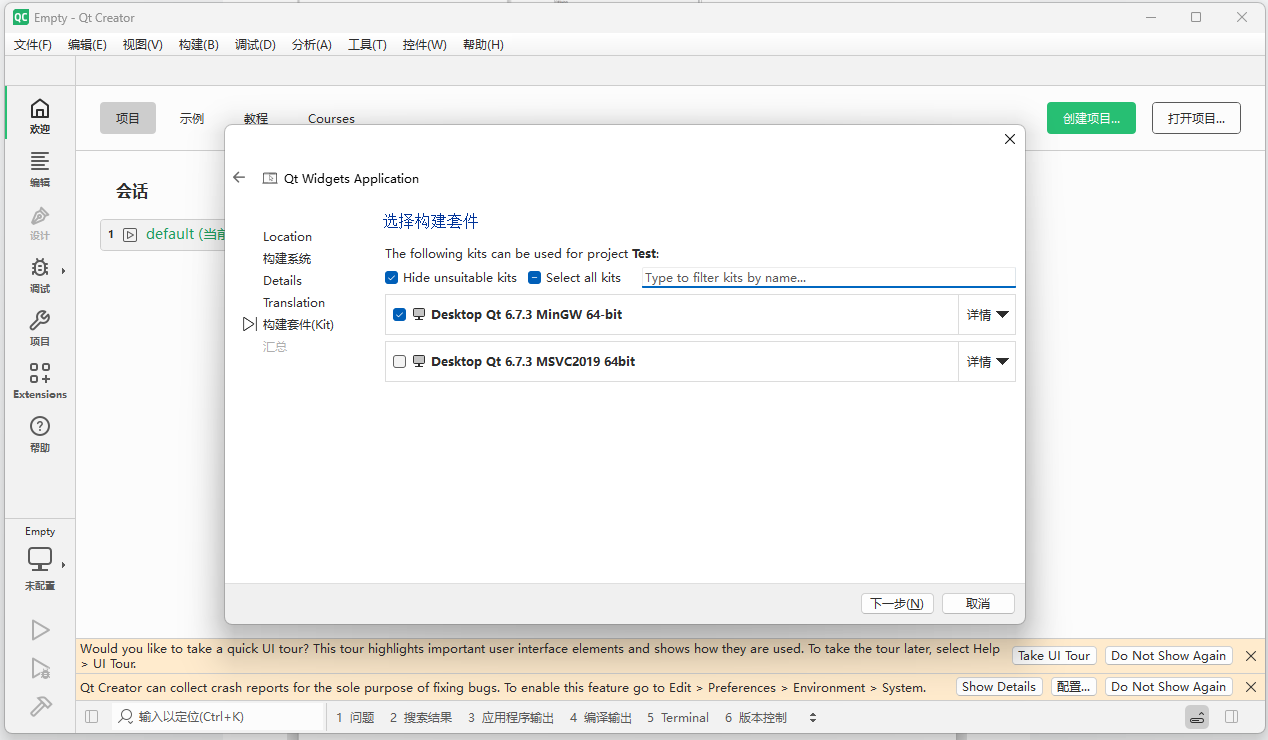Go back using wizard back arrow
This screenshot has width=1268, height=740.
pyautogui.click(x=239, y=177)
